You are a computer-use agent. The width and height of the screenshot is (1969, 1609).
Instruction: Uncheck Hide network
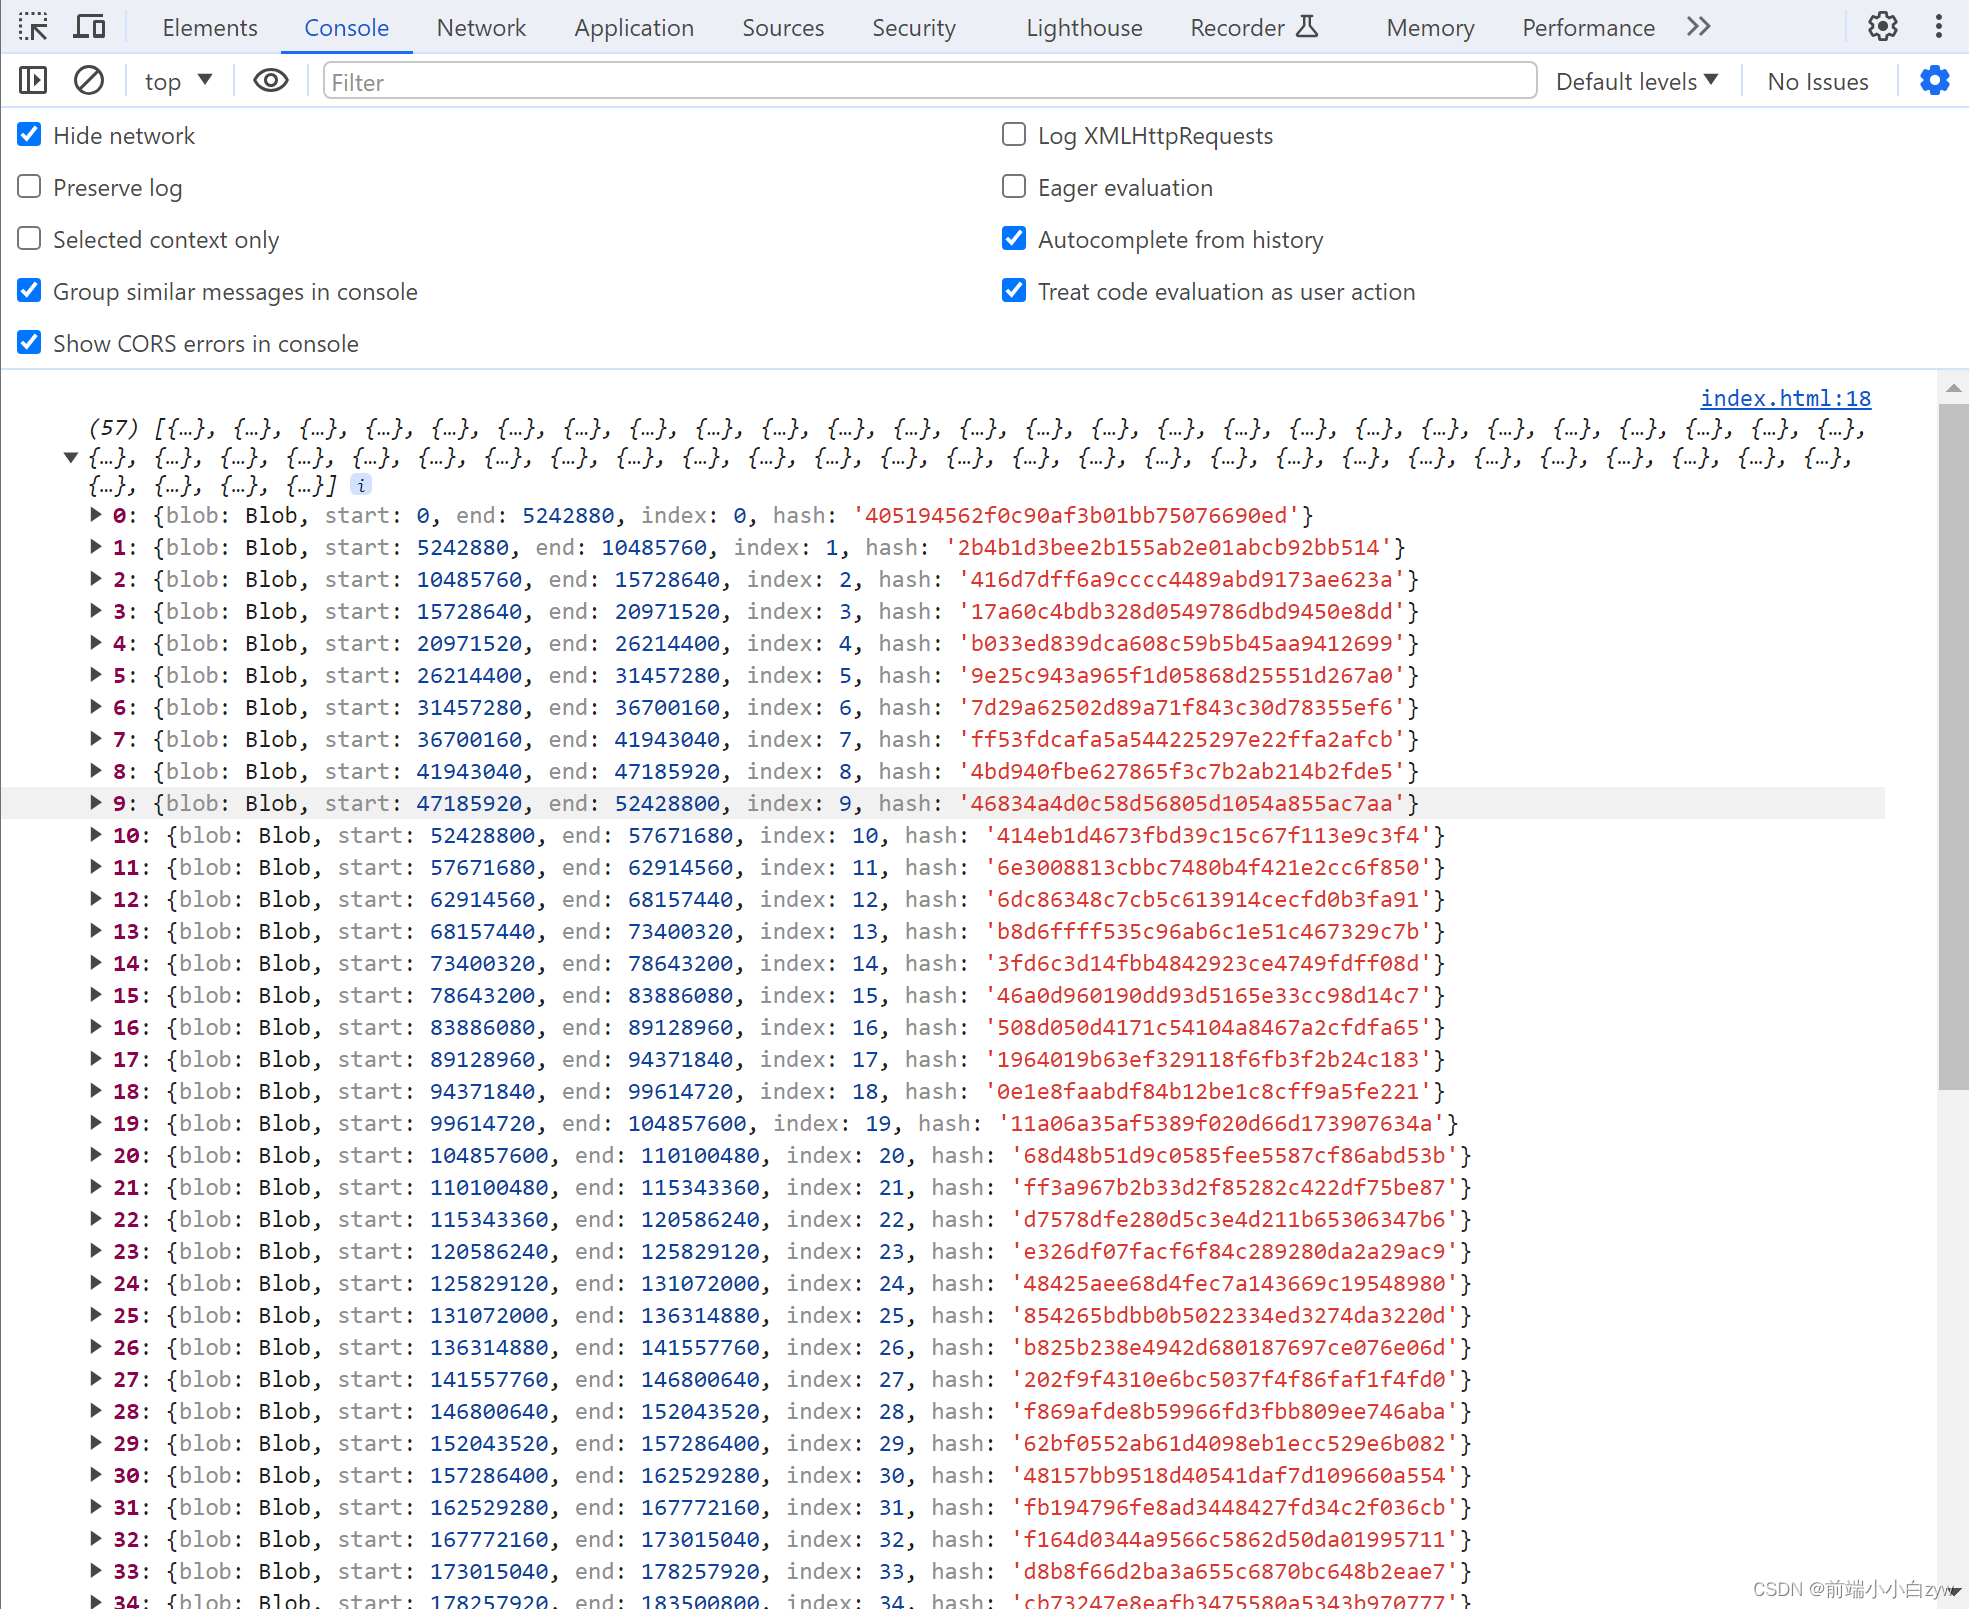tap(30, 134)
